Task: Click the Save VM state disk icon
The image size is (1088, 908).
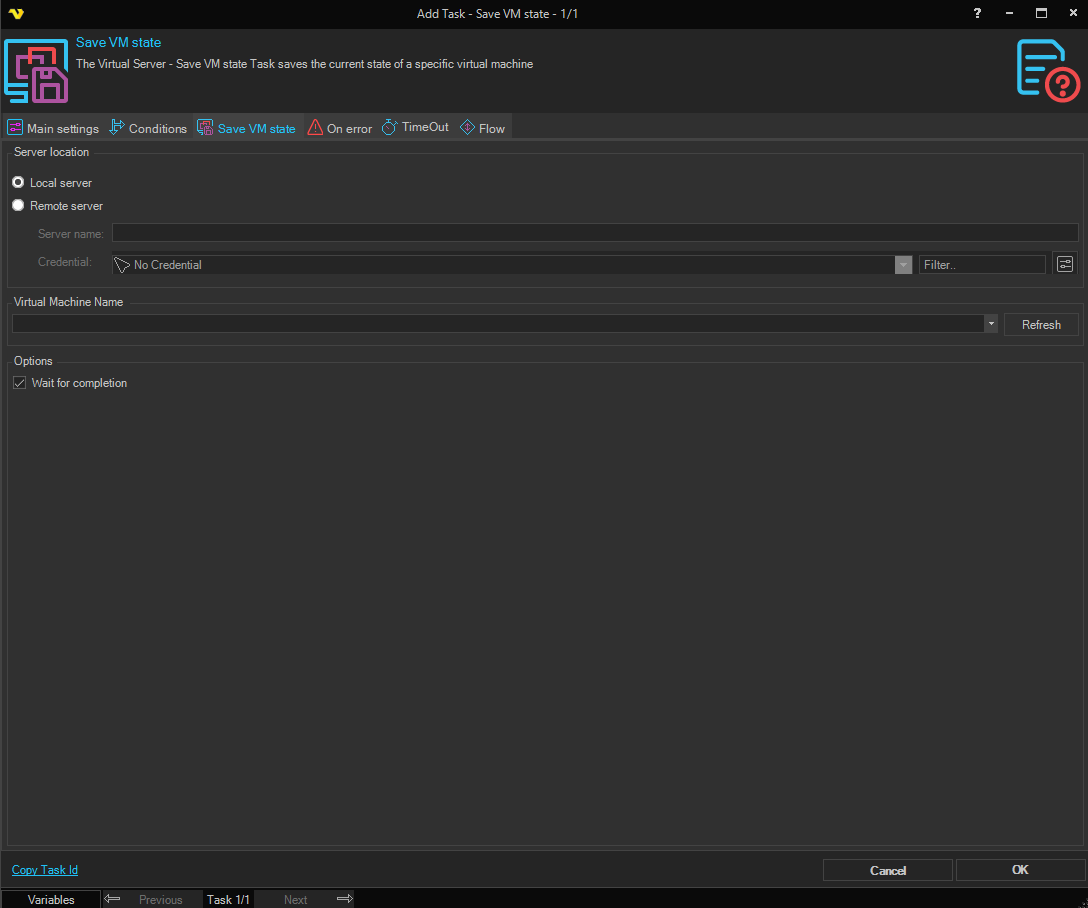Action: [36, 70]
